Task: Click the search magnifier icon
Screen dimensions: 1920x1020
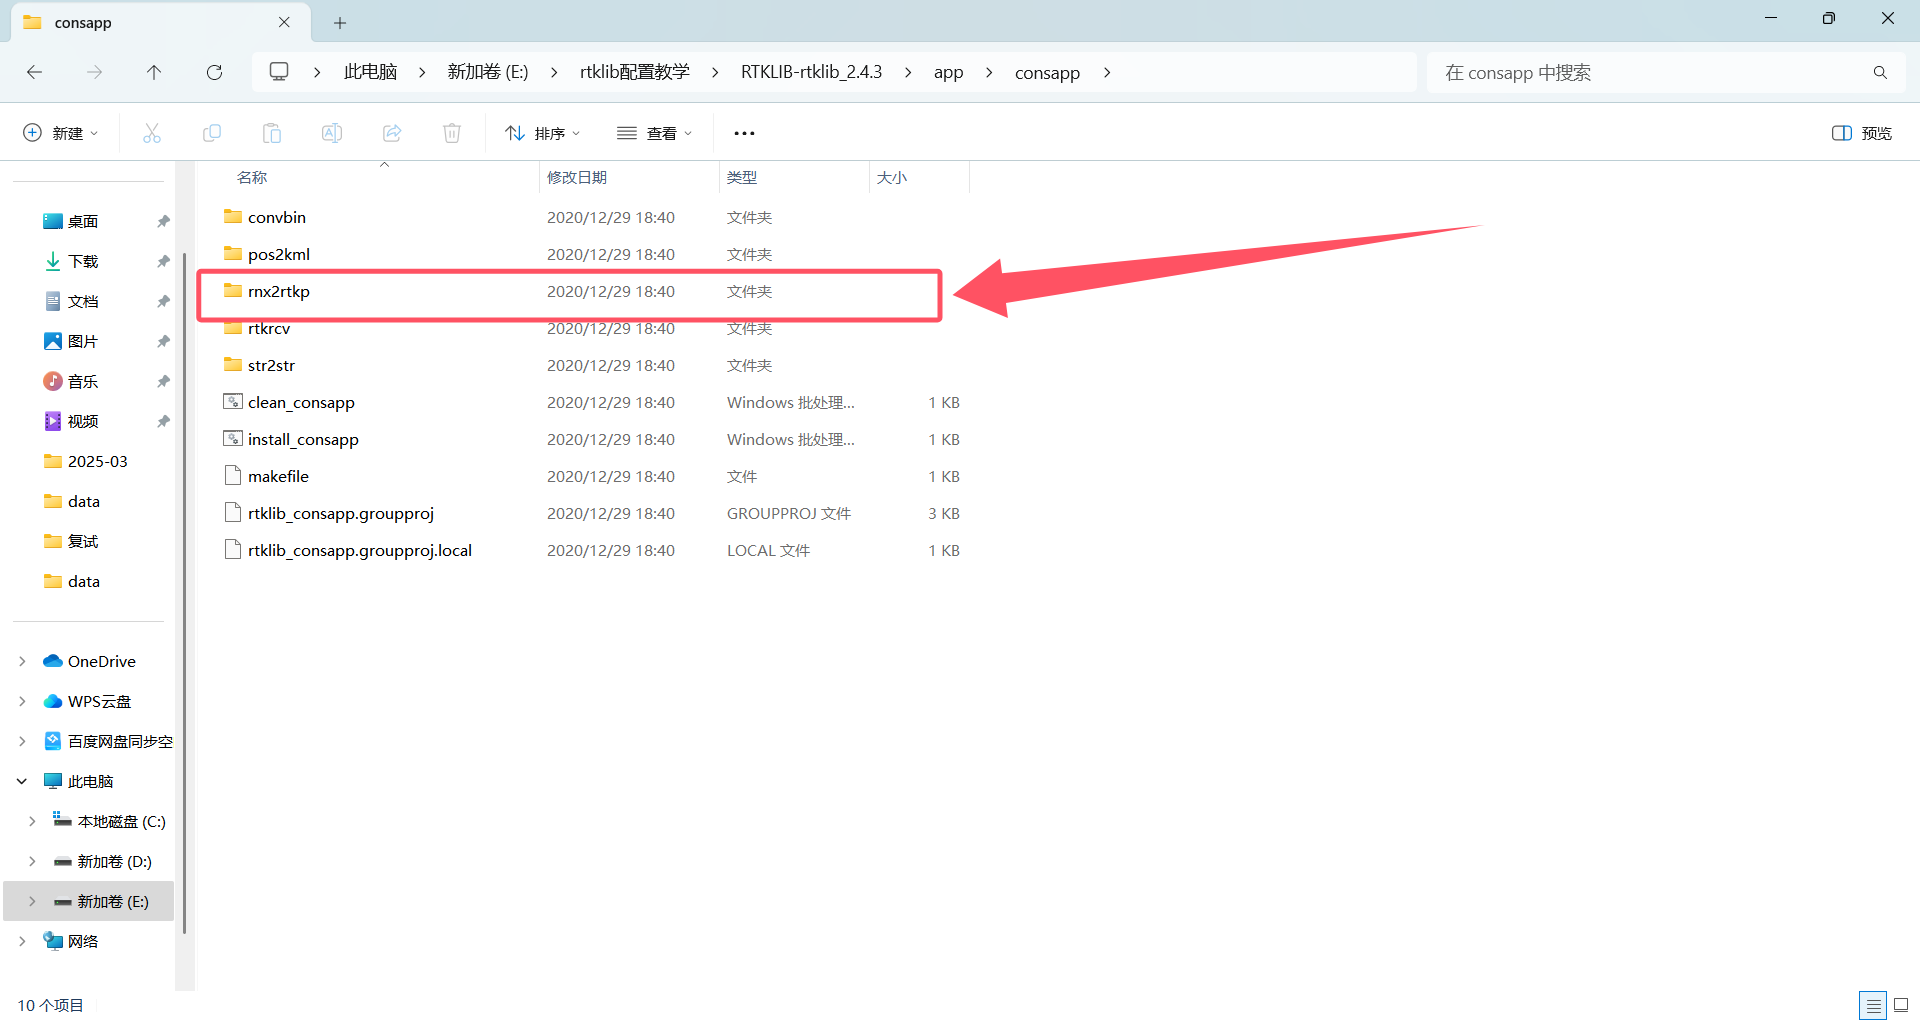Action: coord(1880,72)
